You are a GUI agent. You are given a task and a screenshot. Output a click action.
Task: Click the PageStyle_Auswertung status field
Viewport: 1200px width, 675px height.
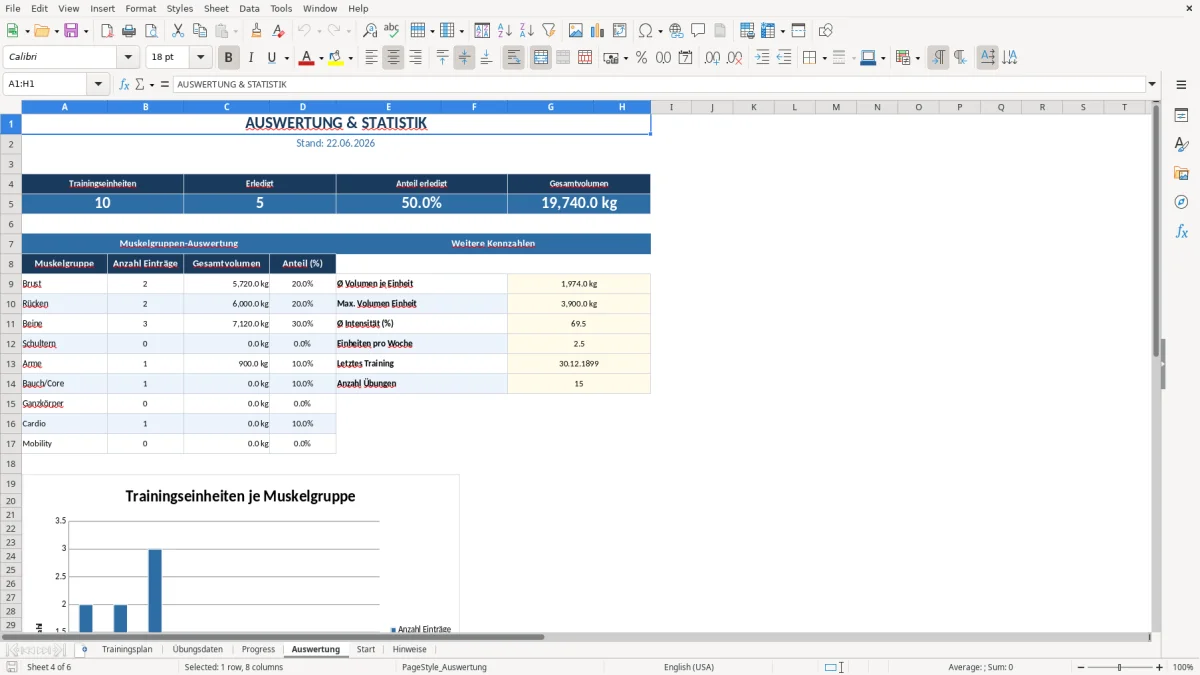pyautogui.click(x=444, y=667)
